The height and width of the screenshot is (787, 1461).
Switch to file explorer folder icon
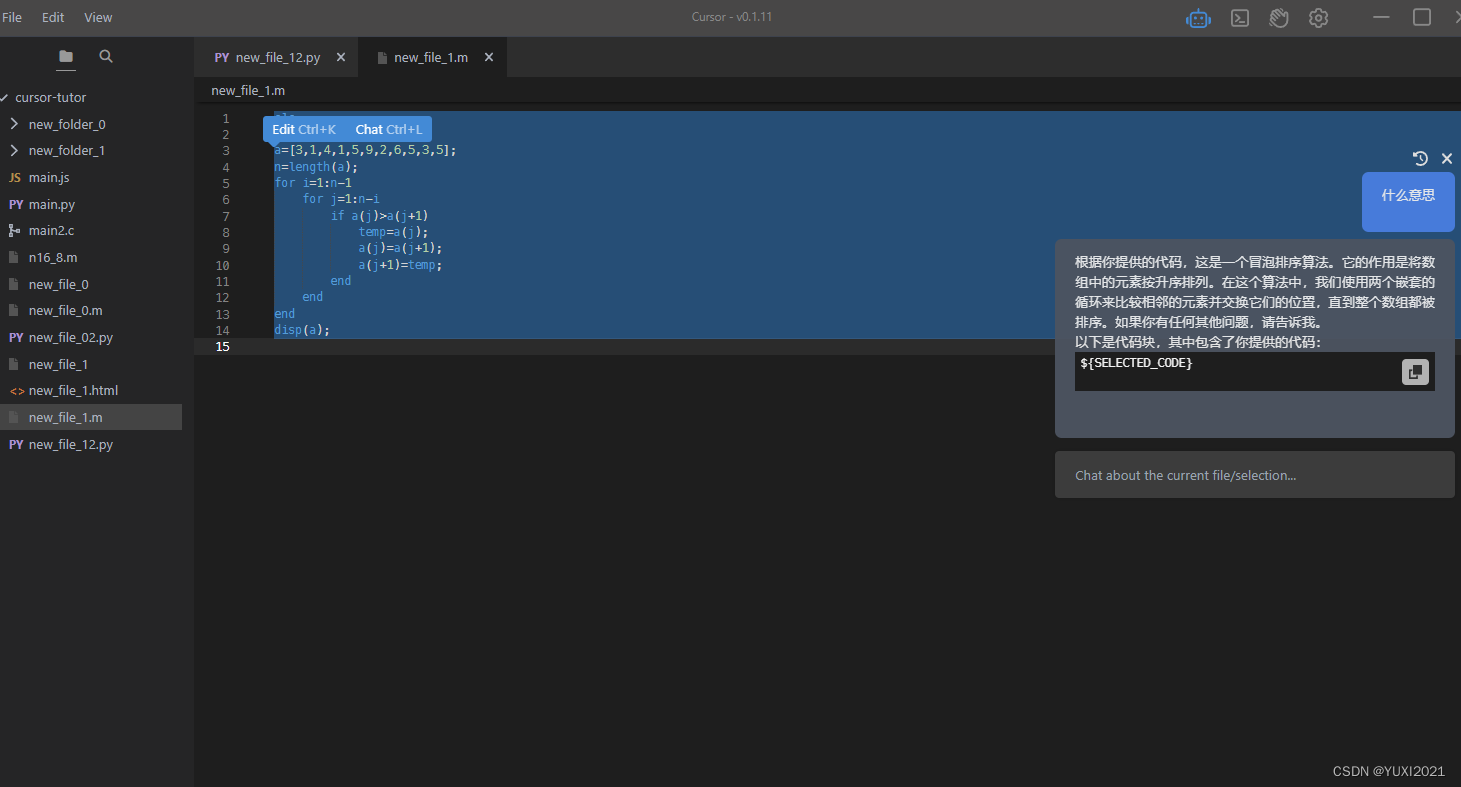66,57
